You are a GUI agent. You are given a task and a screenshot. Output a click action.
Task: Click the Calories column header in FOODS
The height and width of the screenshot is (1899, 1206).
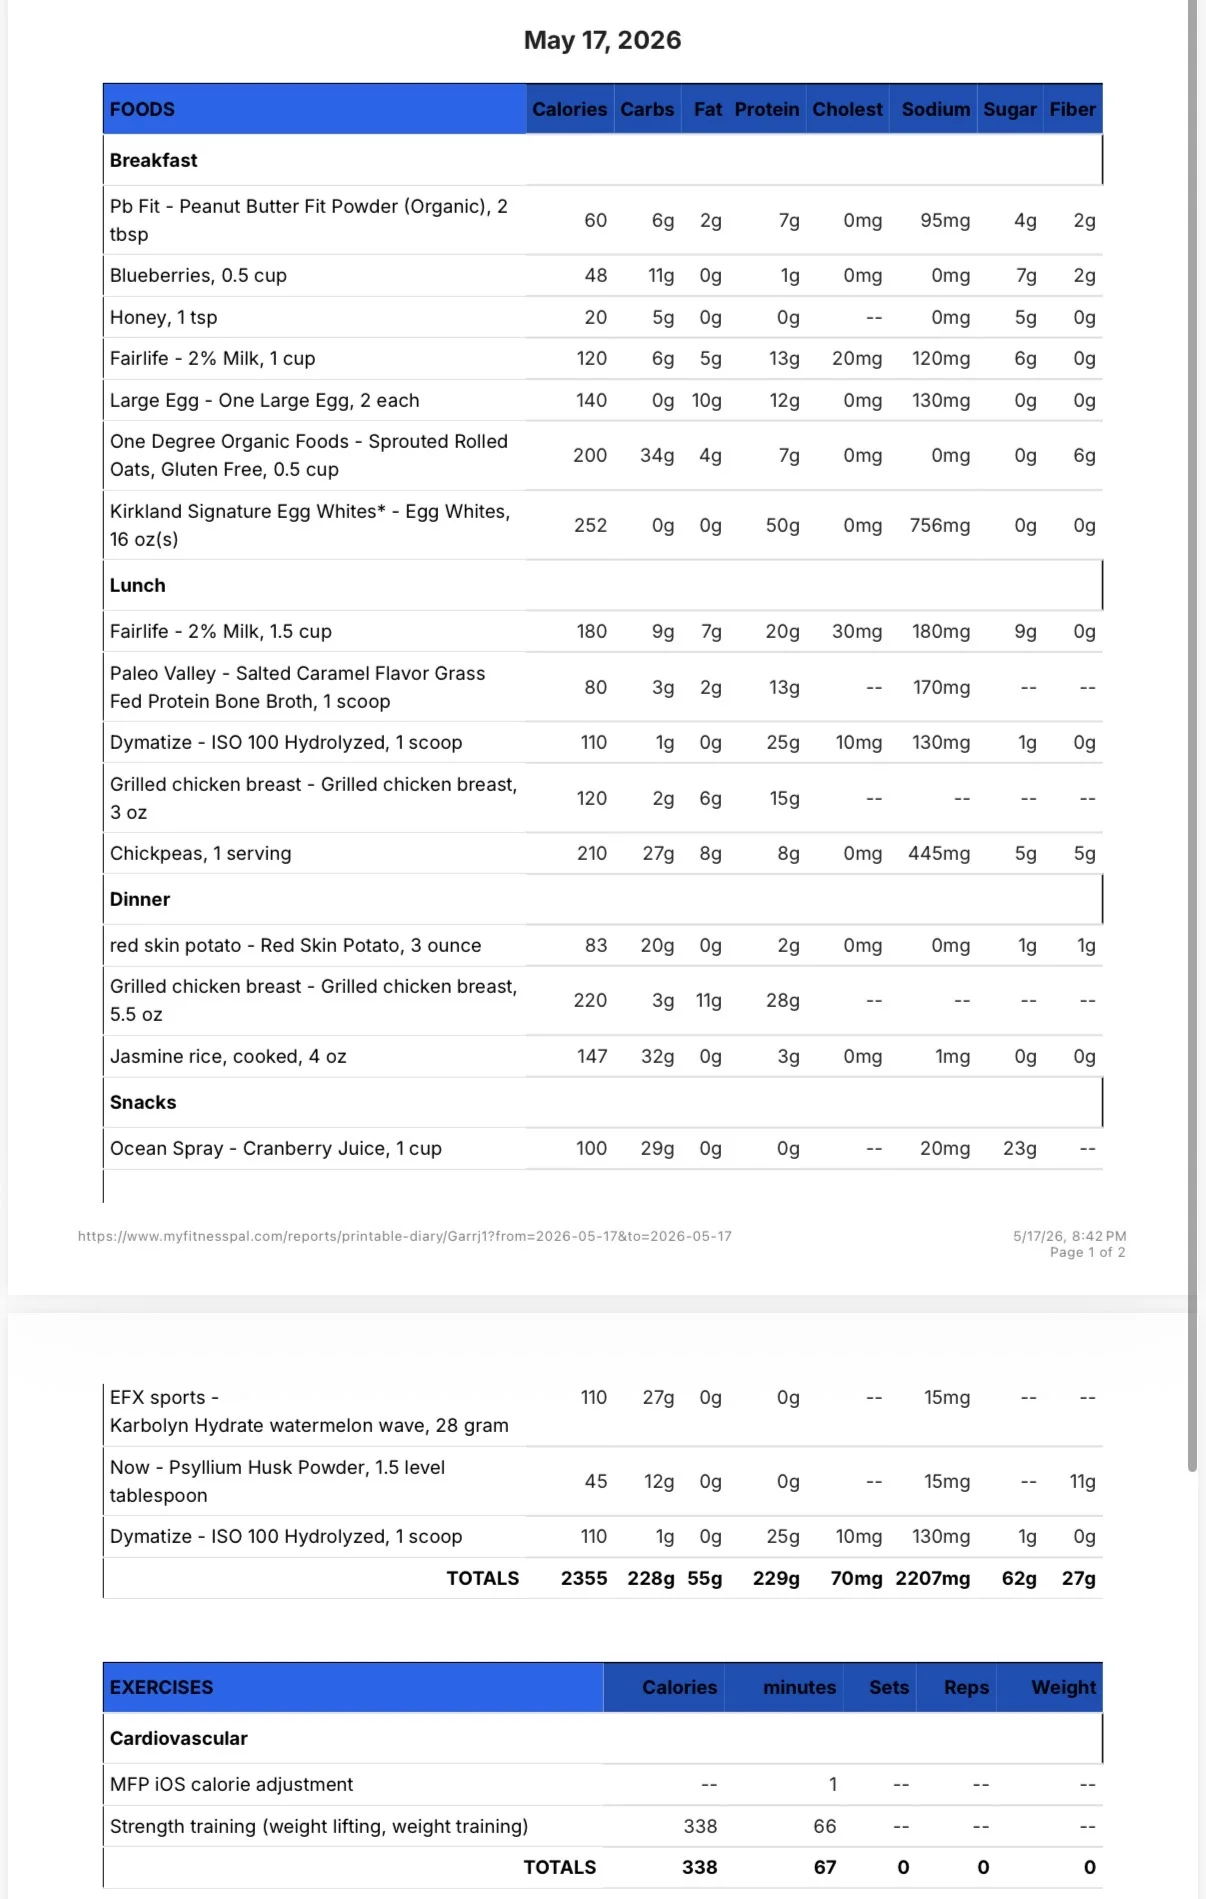[569, 109]
